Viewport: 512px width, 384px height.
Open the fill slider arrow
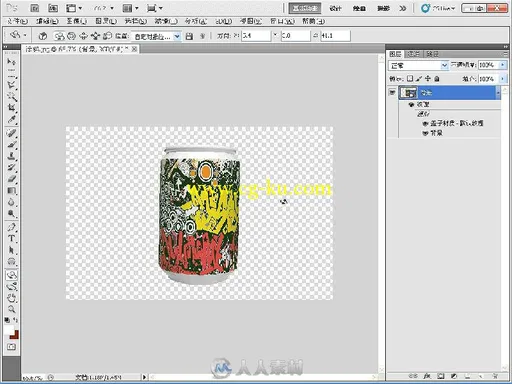click(503, 79)
